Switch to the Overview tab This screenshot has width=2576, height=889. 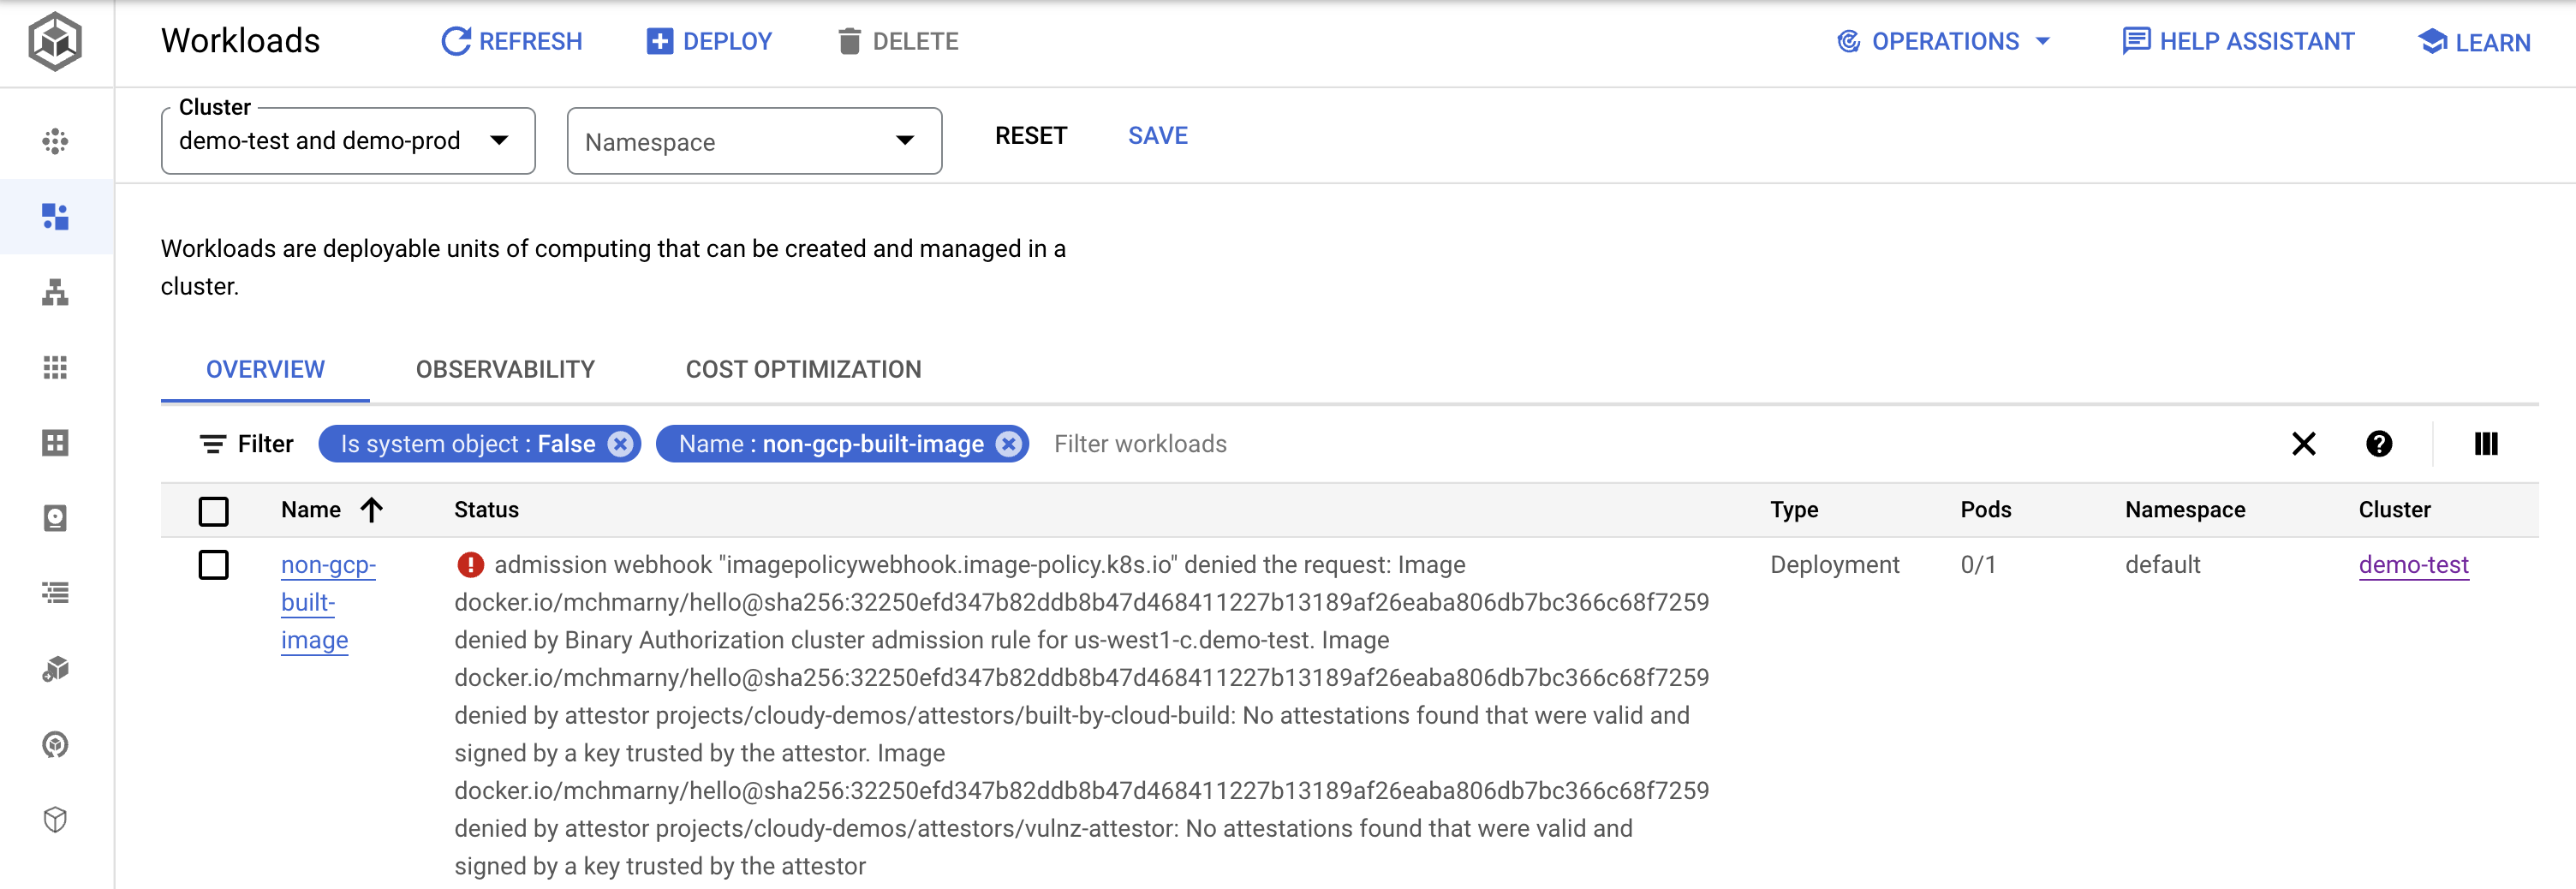click(x=265, y=370)
